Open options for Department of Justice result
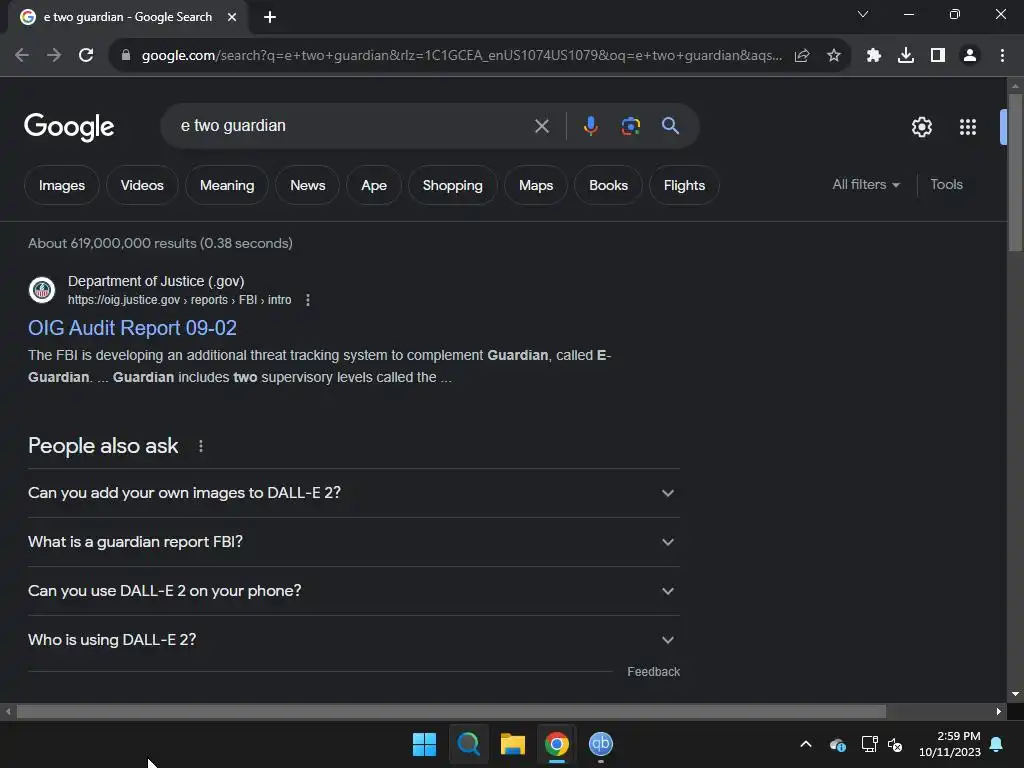 [x=308, y=300]
